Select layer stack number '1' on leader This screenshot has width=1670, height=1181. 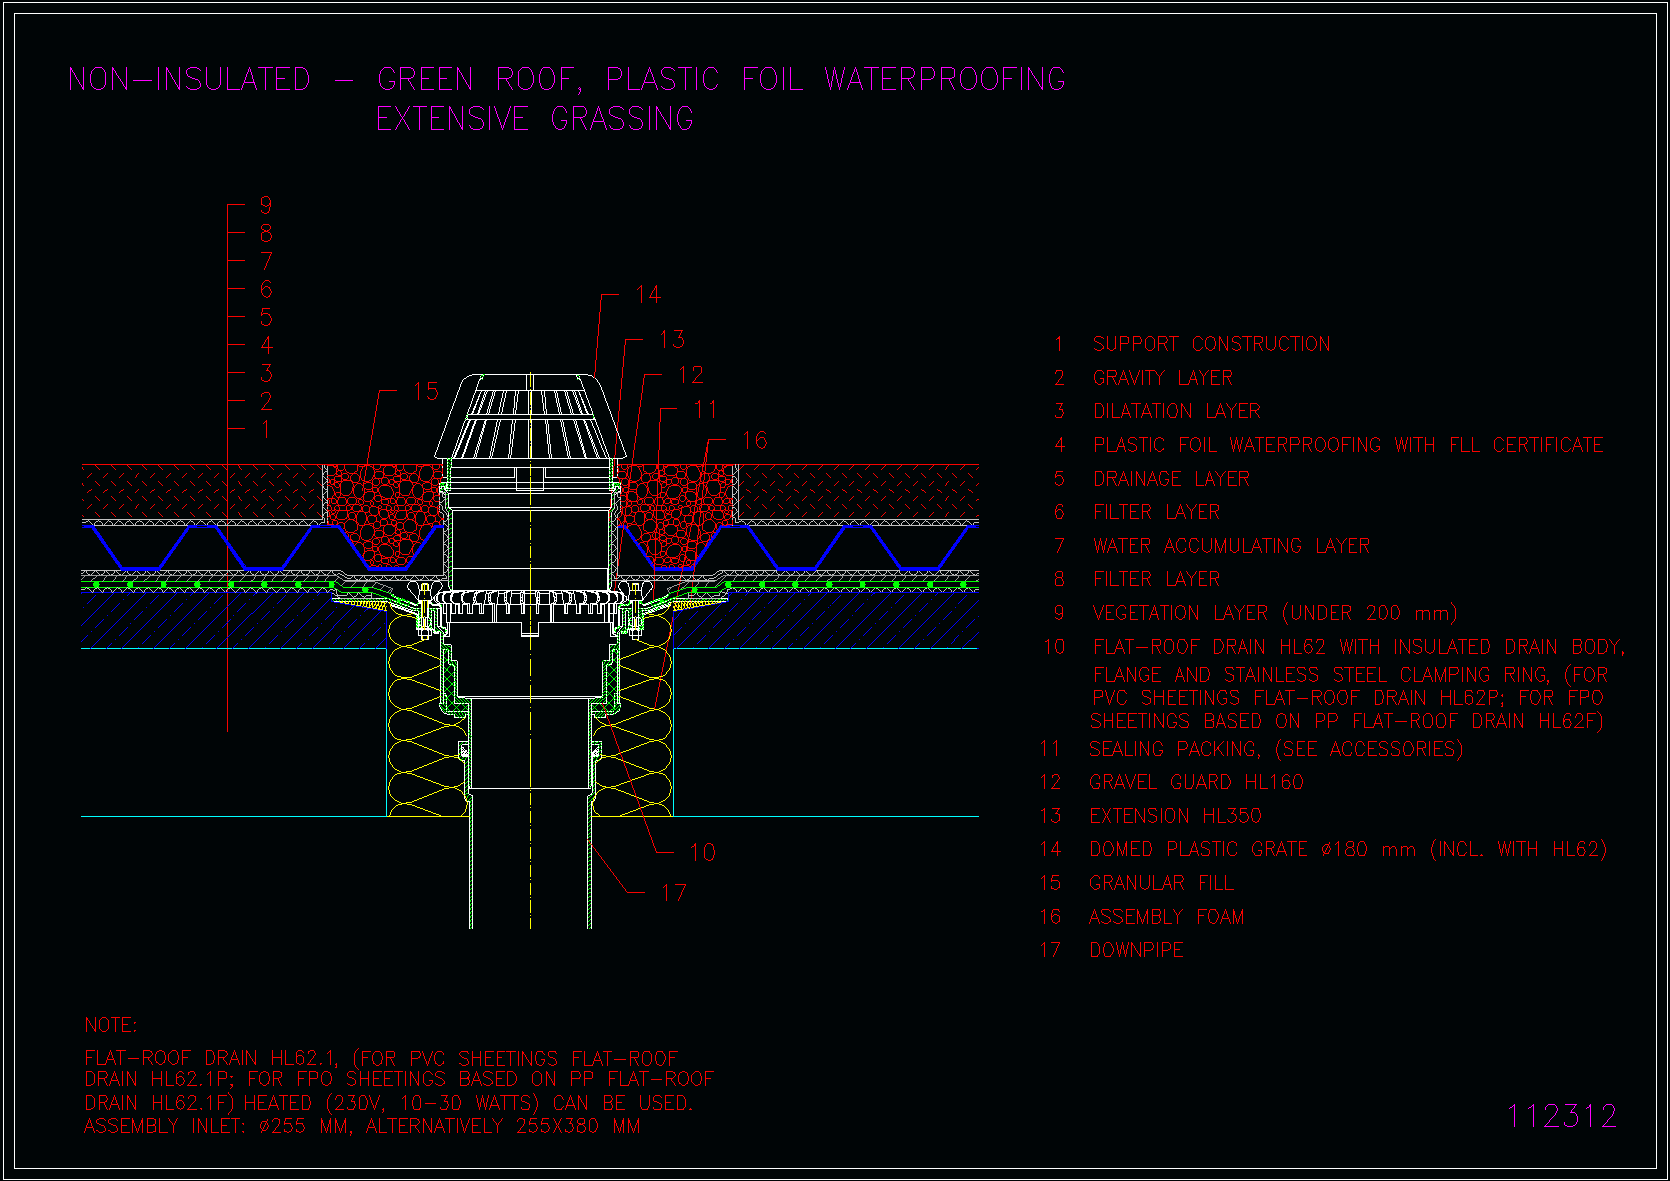click(x=266, y=429)
